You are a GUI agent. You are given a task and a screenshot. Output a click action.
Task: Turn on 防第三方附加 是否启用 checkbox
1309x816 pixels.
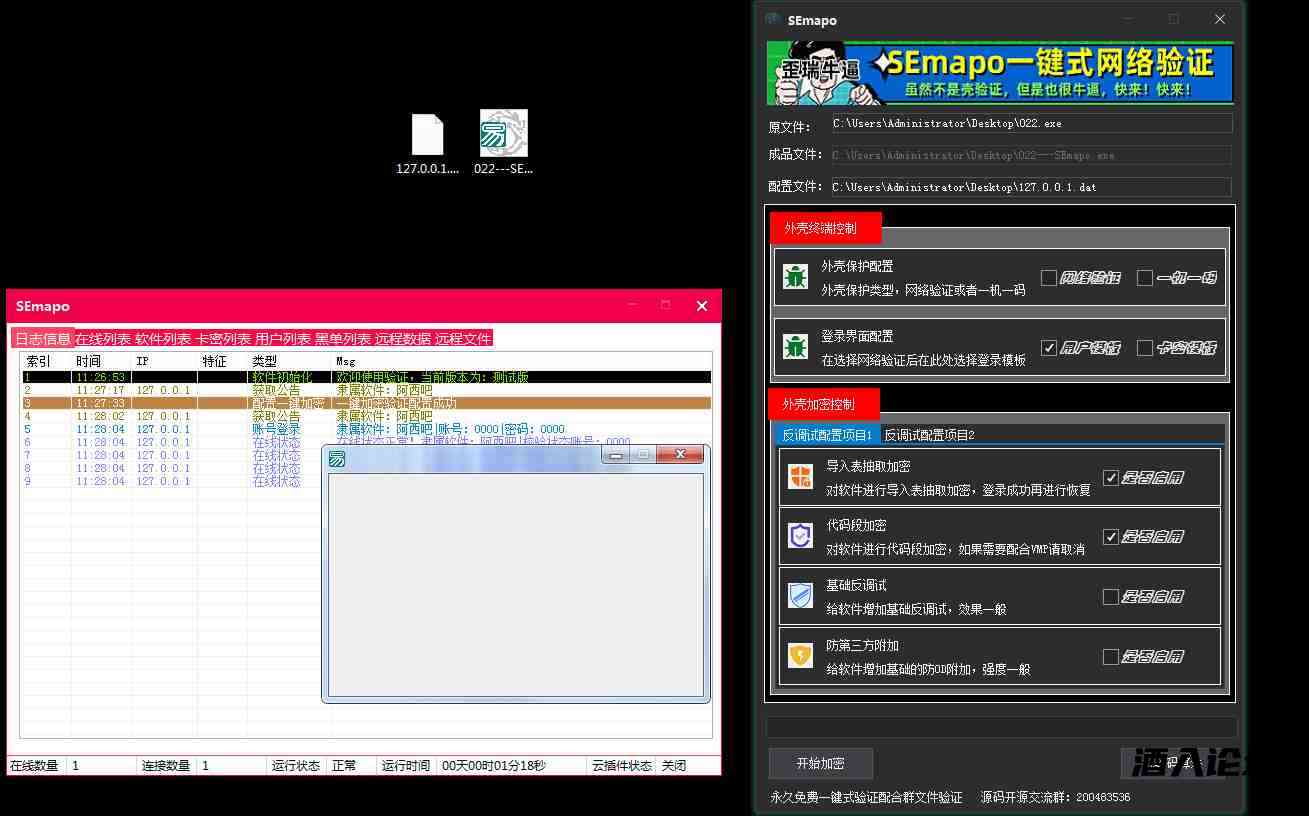(1110, 657)
